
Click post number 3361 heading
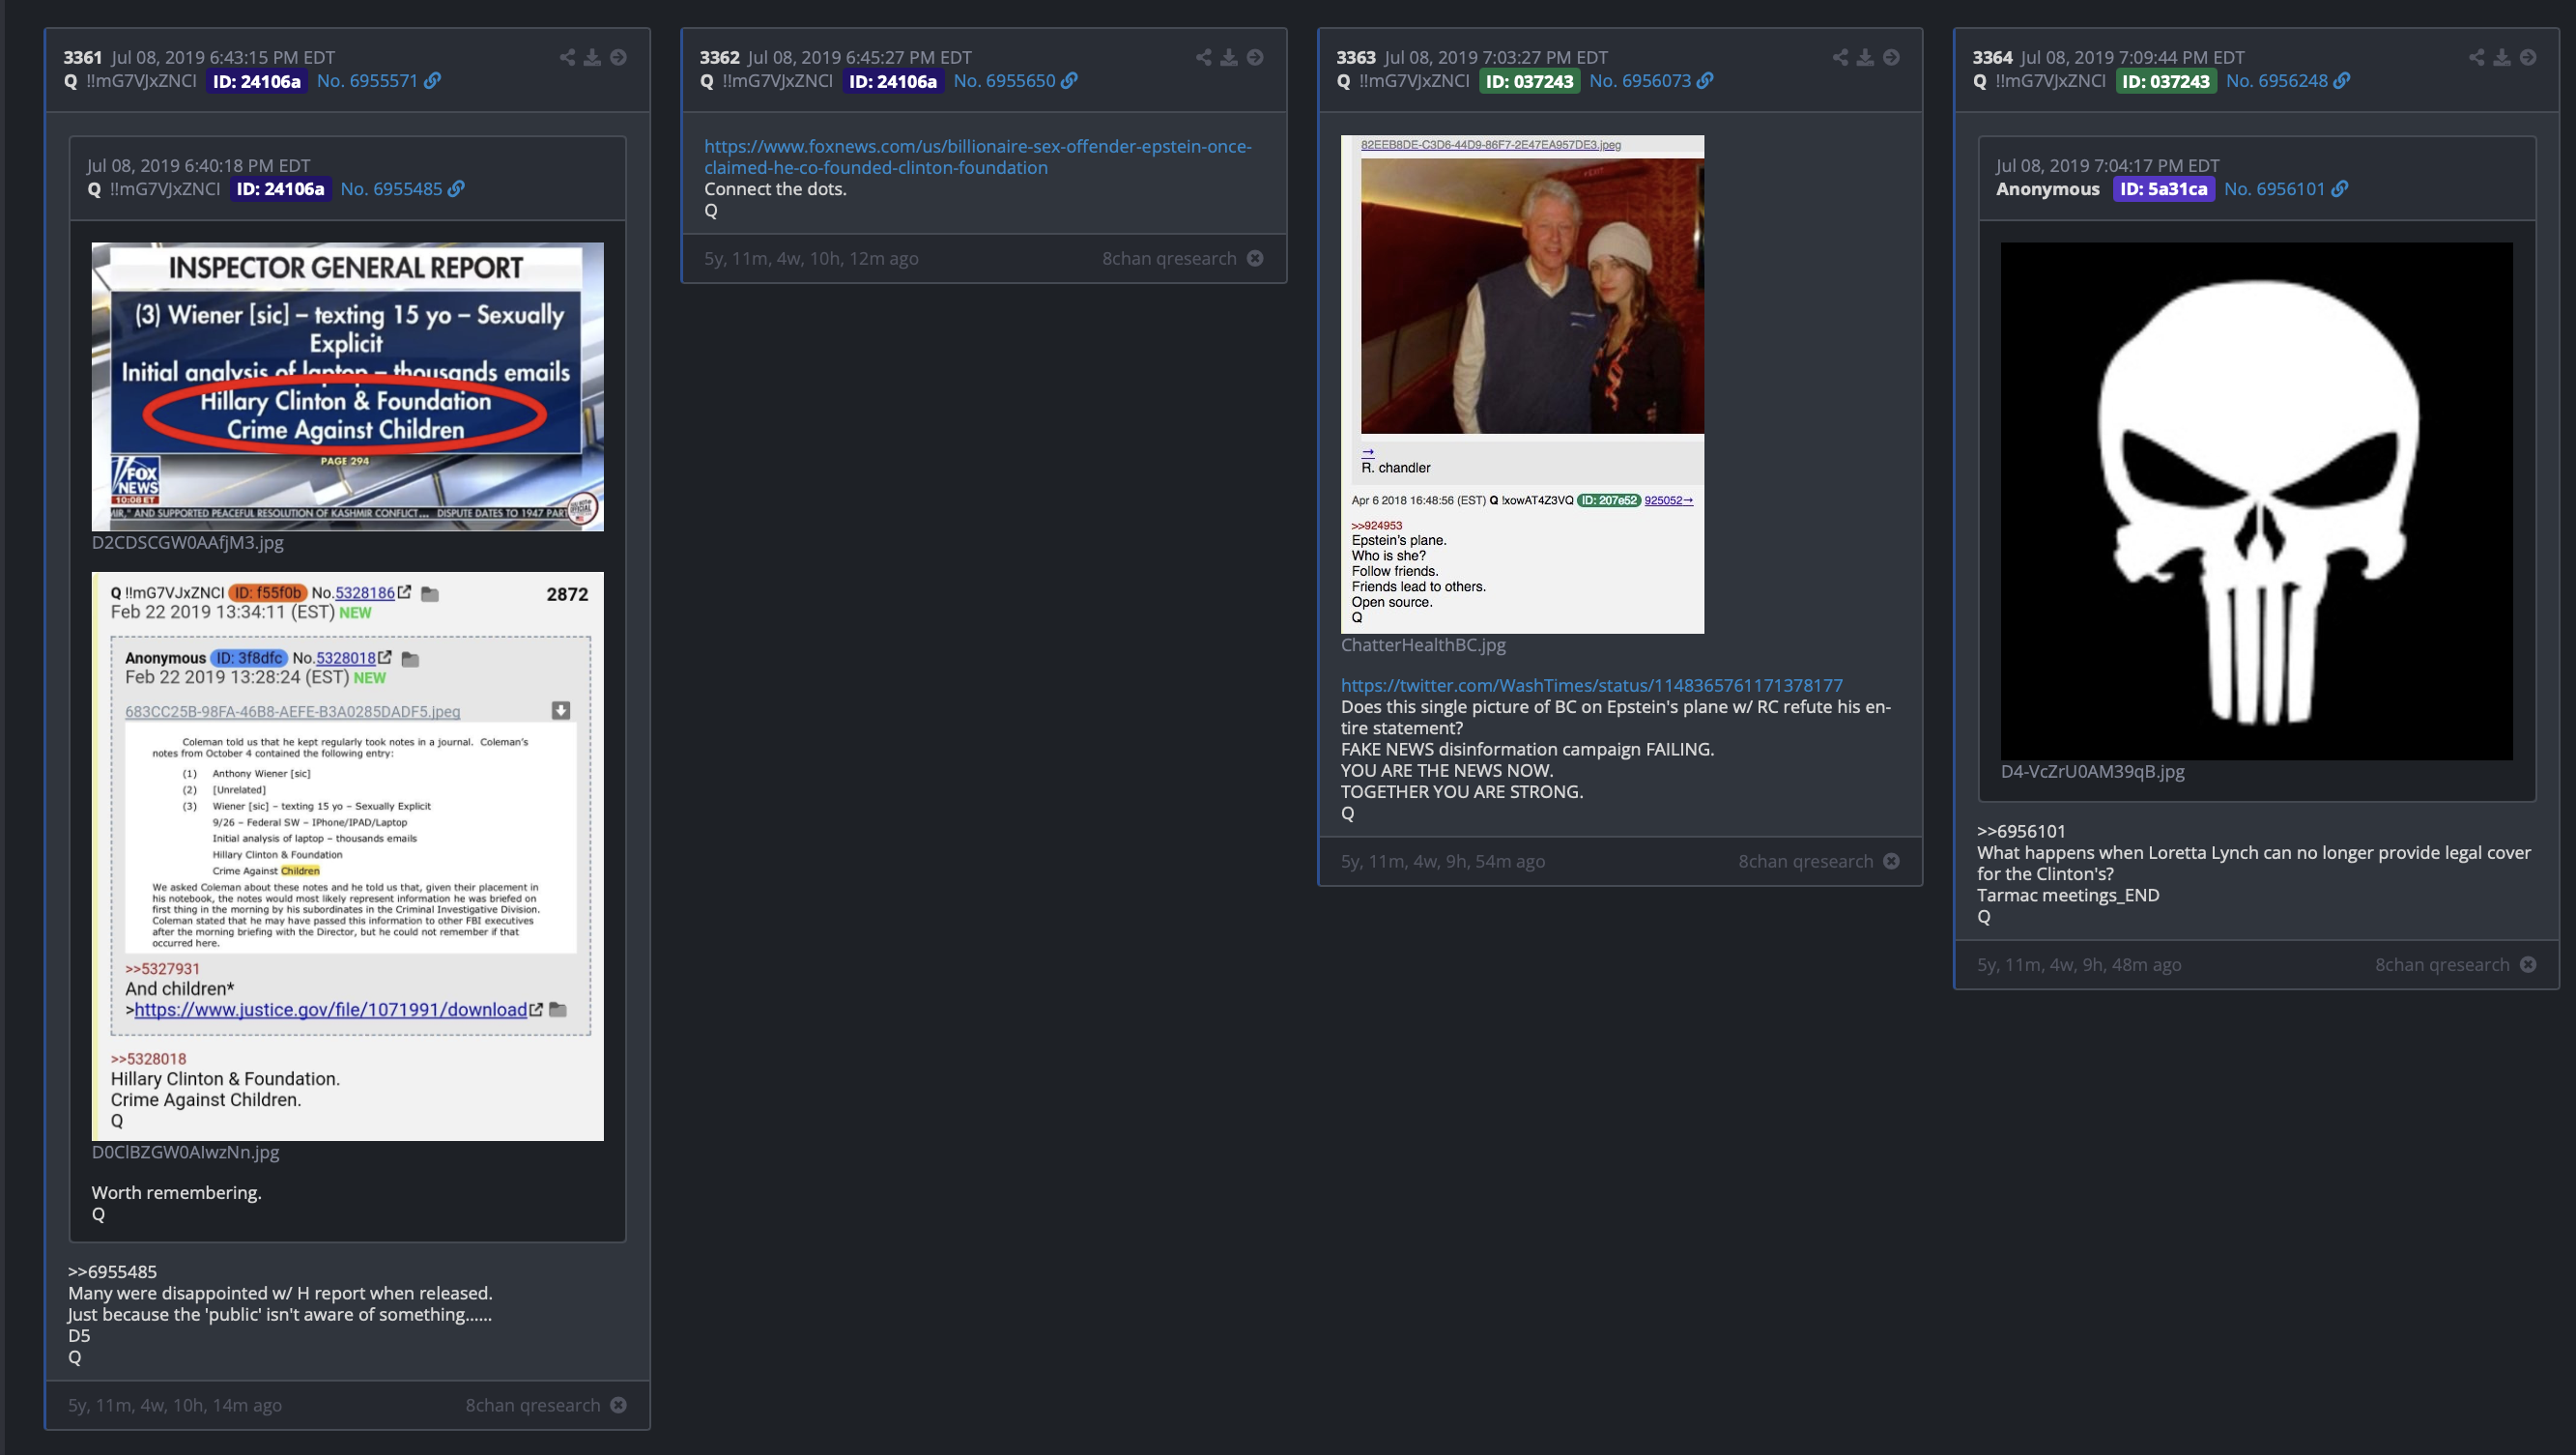83,57
